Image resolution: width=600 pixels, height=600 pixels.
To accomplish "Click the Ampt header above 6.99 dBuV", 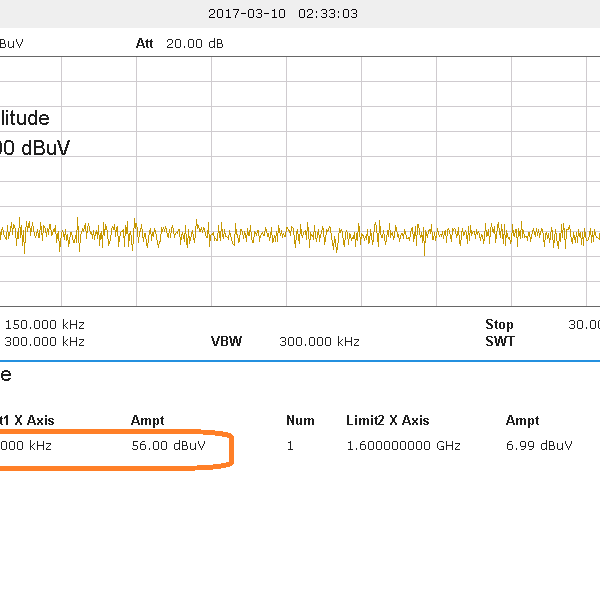I will click(x=522, y=421).
